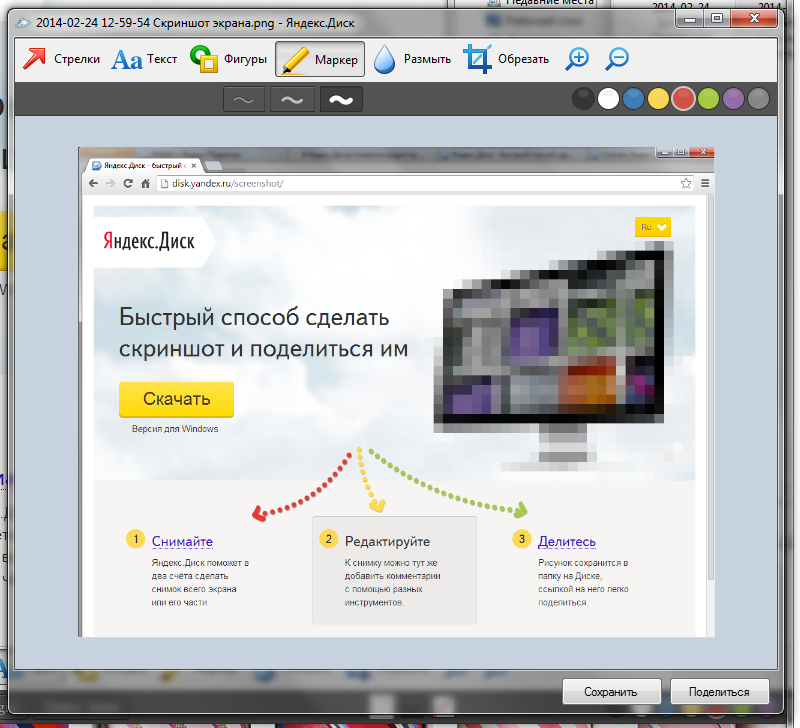Screen dimensions: 800x728
Task: Click the browser home icon
Action: point(145,184)
